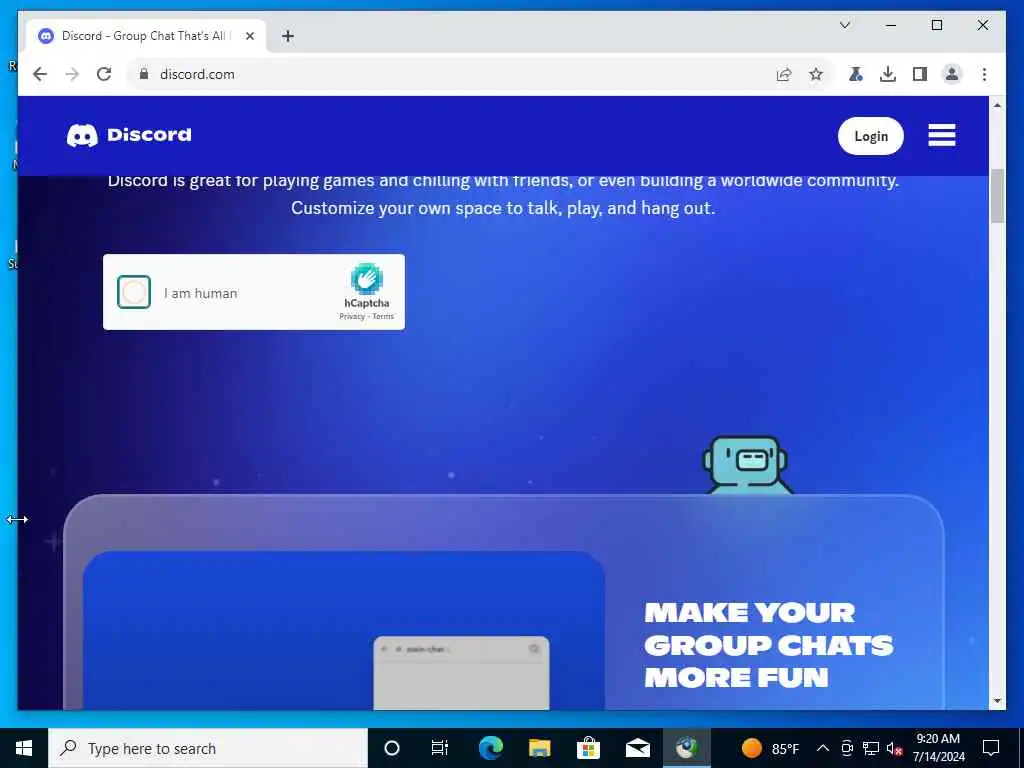Bookmark this tab with the star icon

[816, 74]
